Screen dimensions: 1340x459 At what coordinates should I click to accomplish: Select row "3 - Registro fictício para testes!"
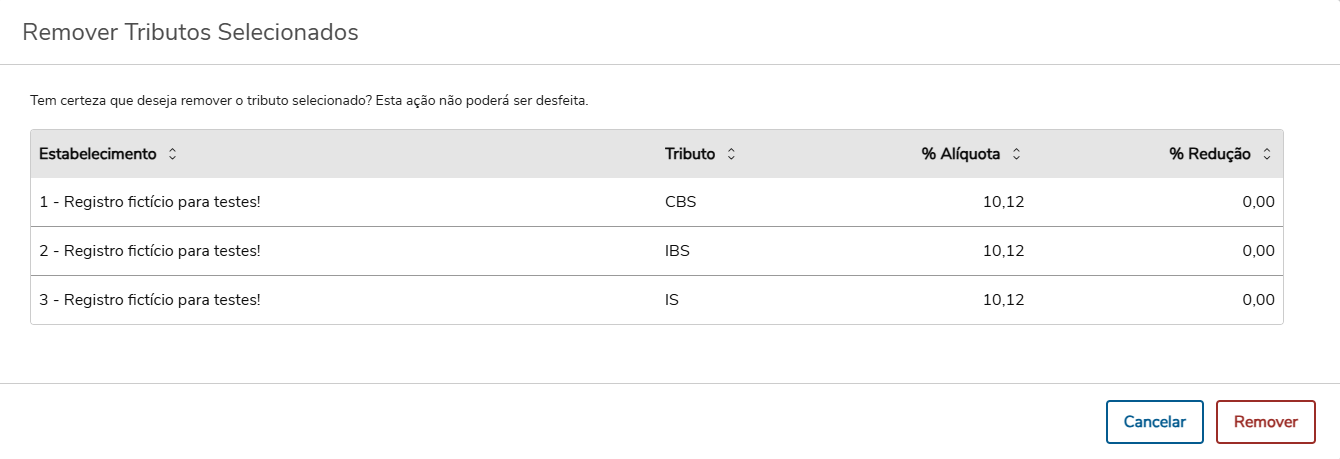pos(150,300)
